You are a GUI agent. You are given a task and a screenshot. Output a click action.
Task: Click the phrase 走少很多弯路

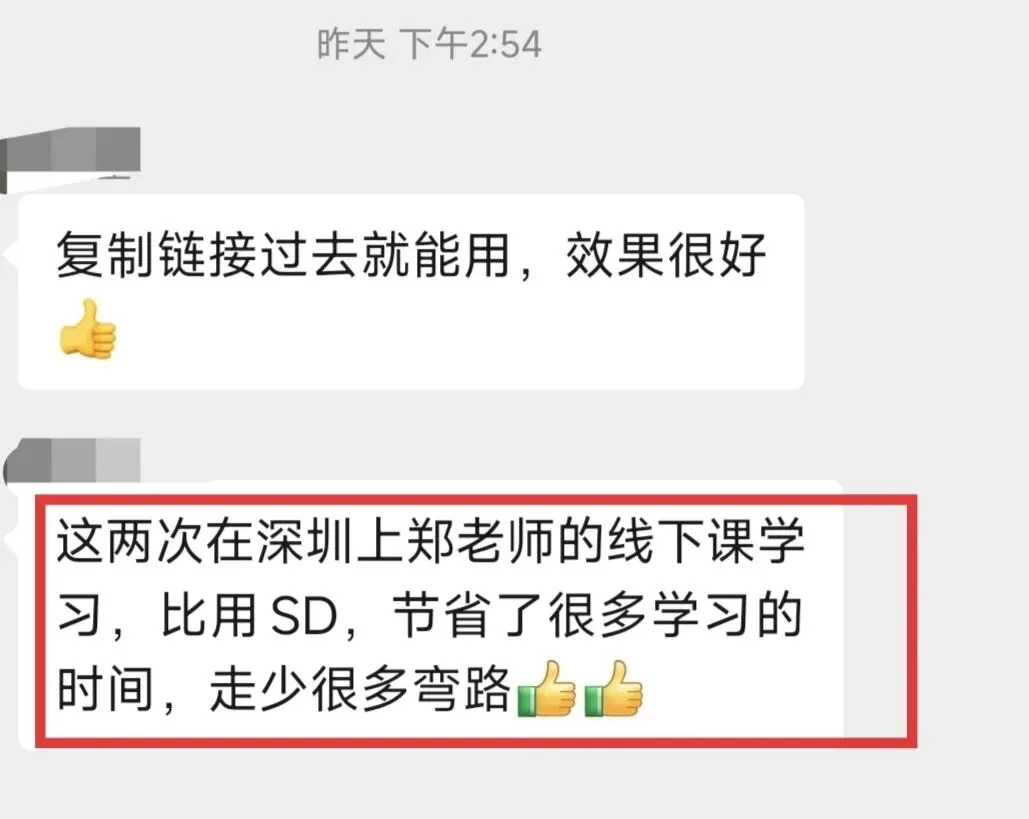pos(360,689)
